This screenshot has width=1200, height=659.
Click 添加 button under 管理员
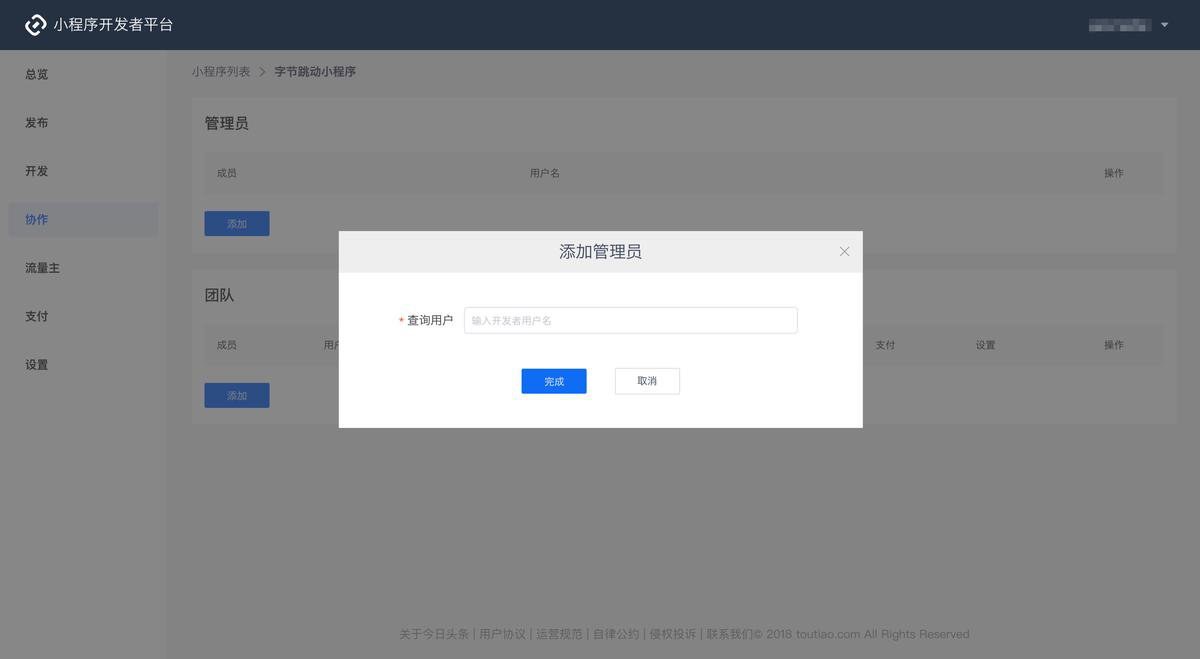[x=237, y=224]
